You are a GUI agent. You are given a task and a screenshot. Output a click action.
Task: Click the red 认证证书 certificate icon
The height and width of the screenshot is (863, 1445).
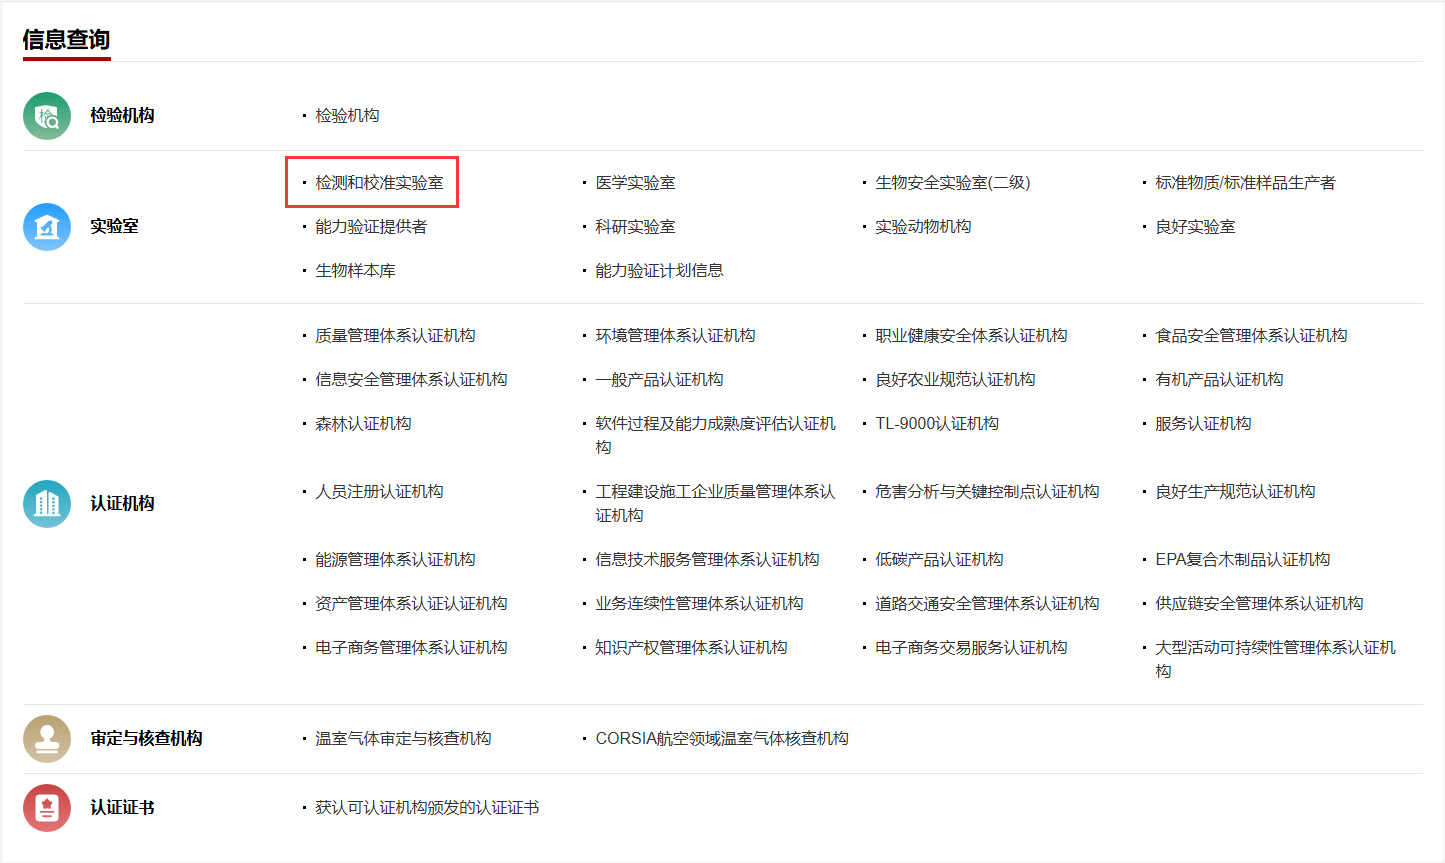coord(47,808)
